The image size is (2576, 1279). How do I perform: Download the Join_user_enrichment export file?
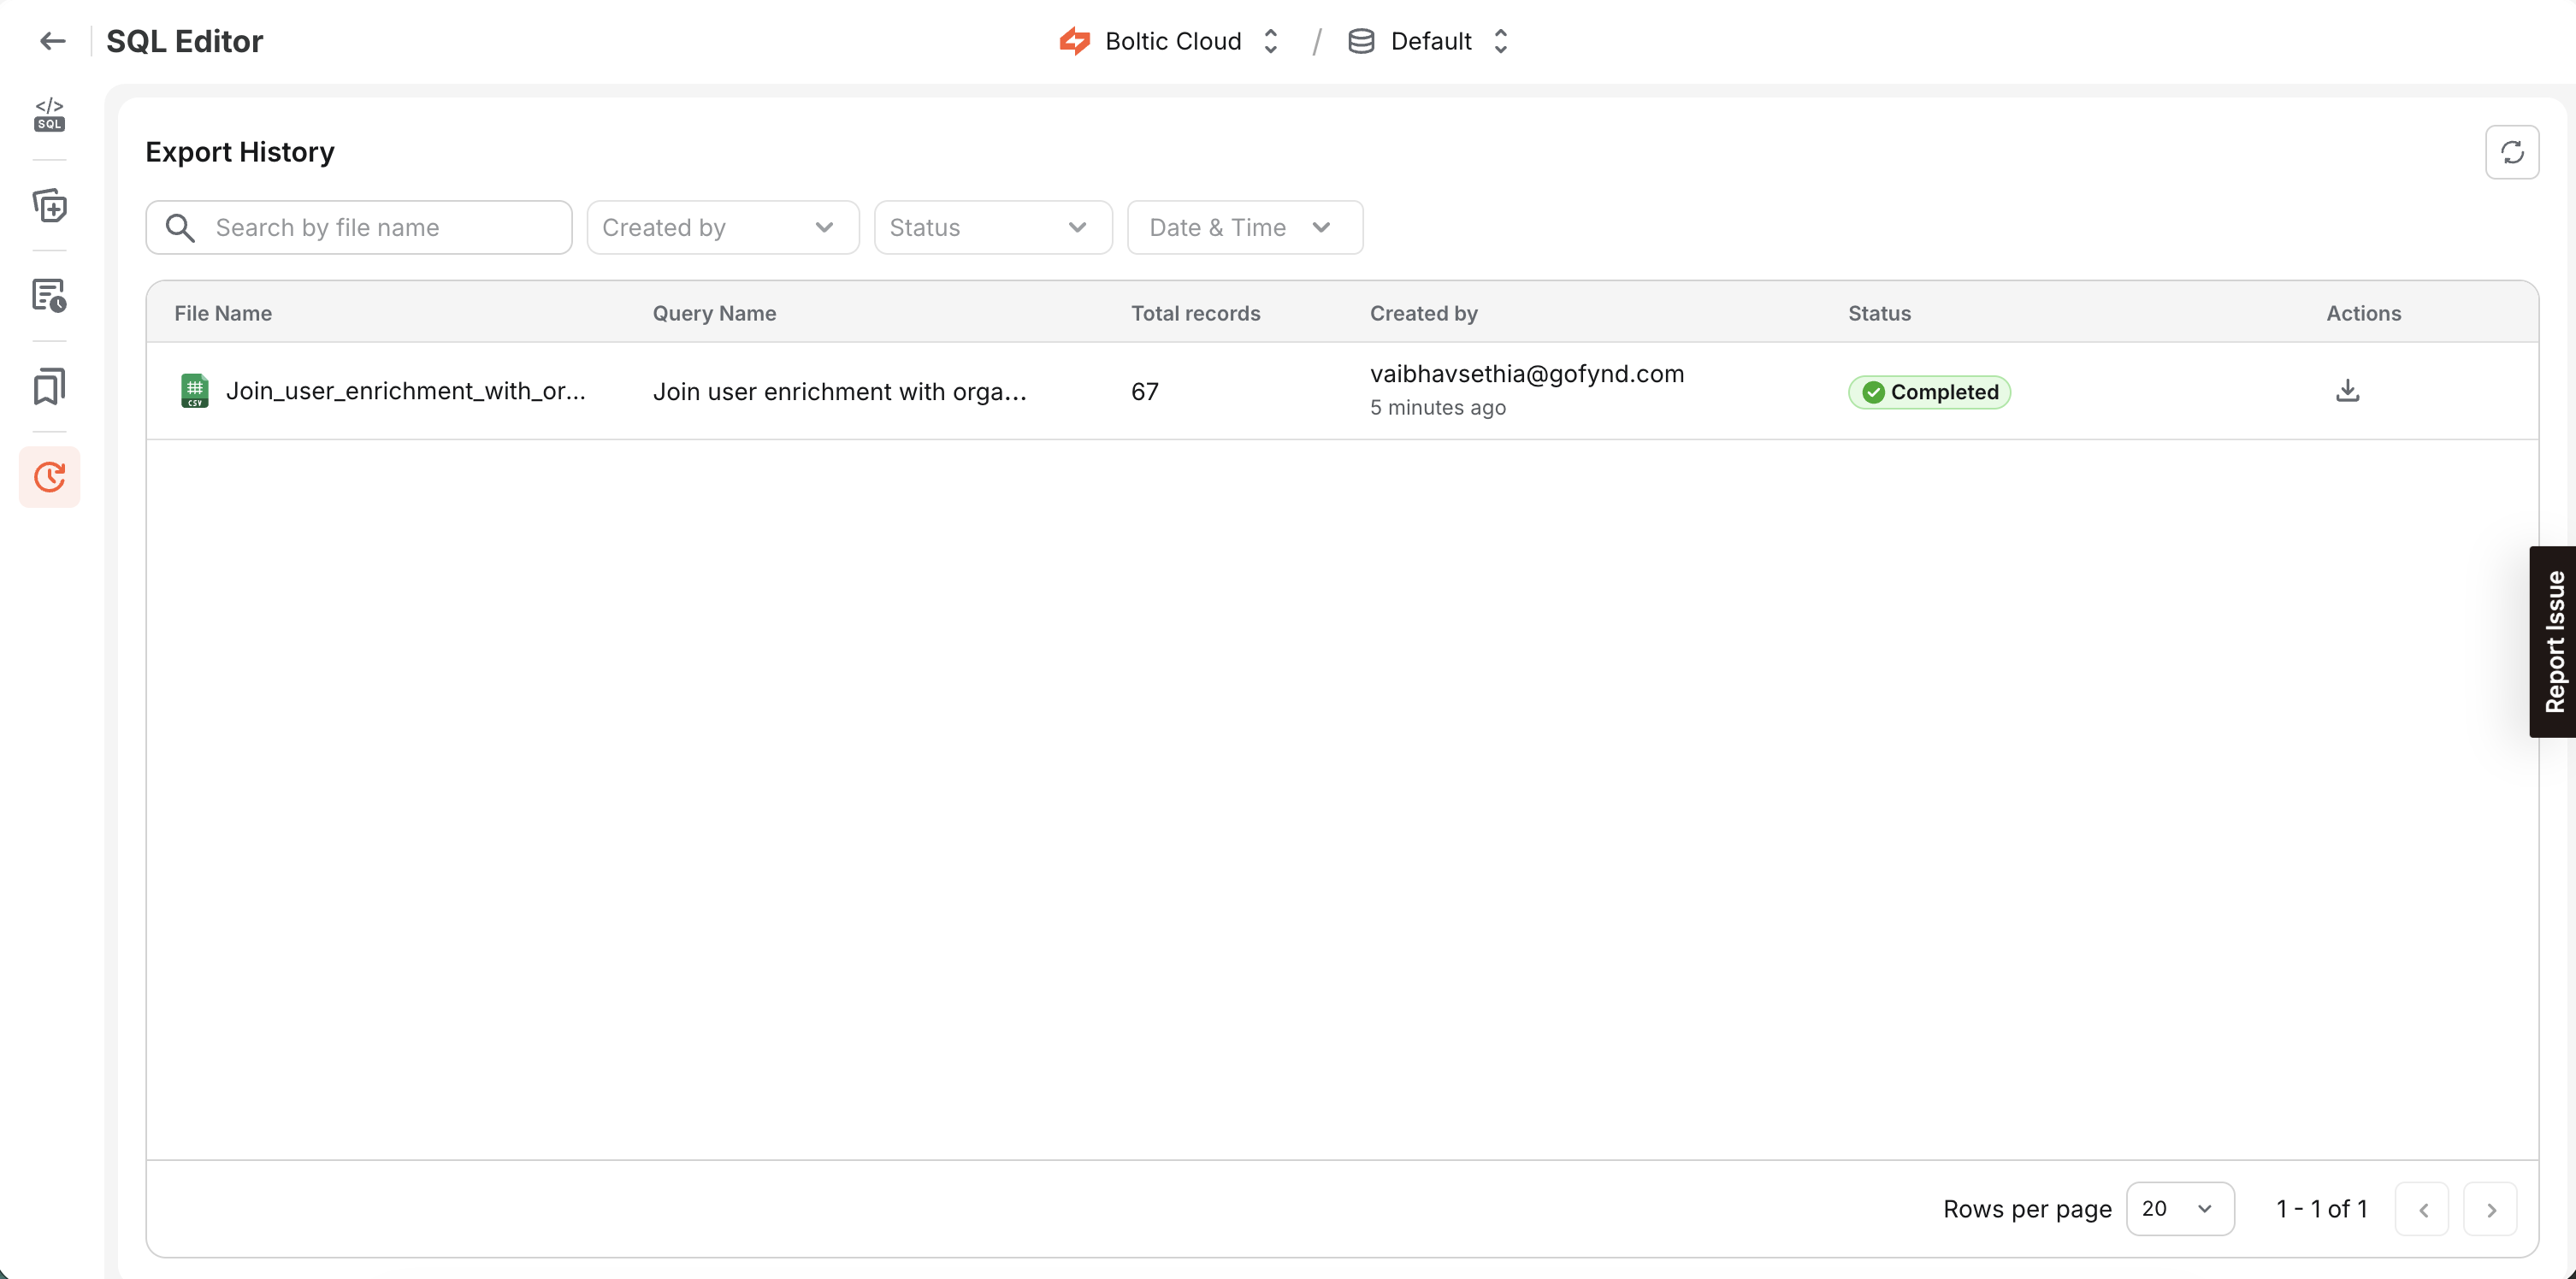pos(2348,390)
